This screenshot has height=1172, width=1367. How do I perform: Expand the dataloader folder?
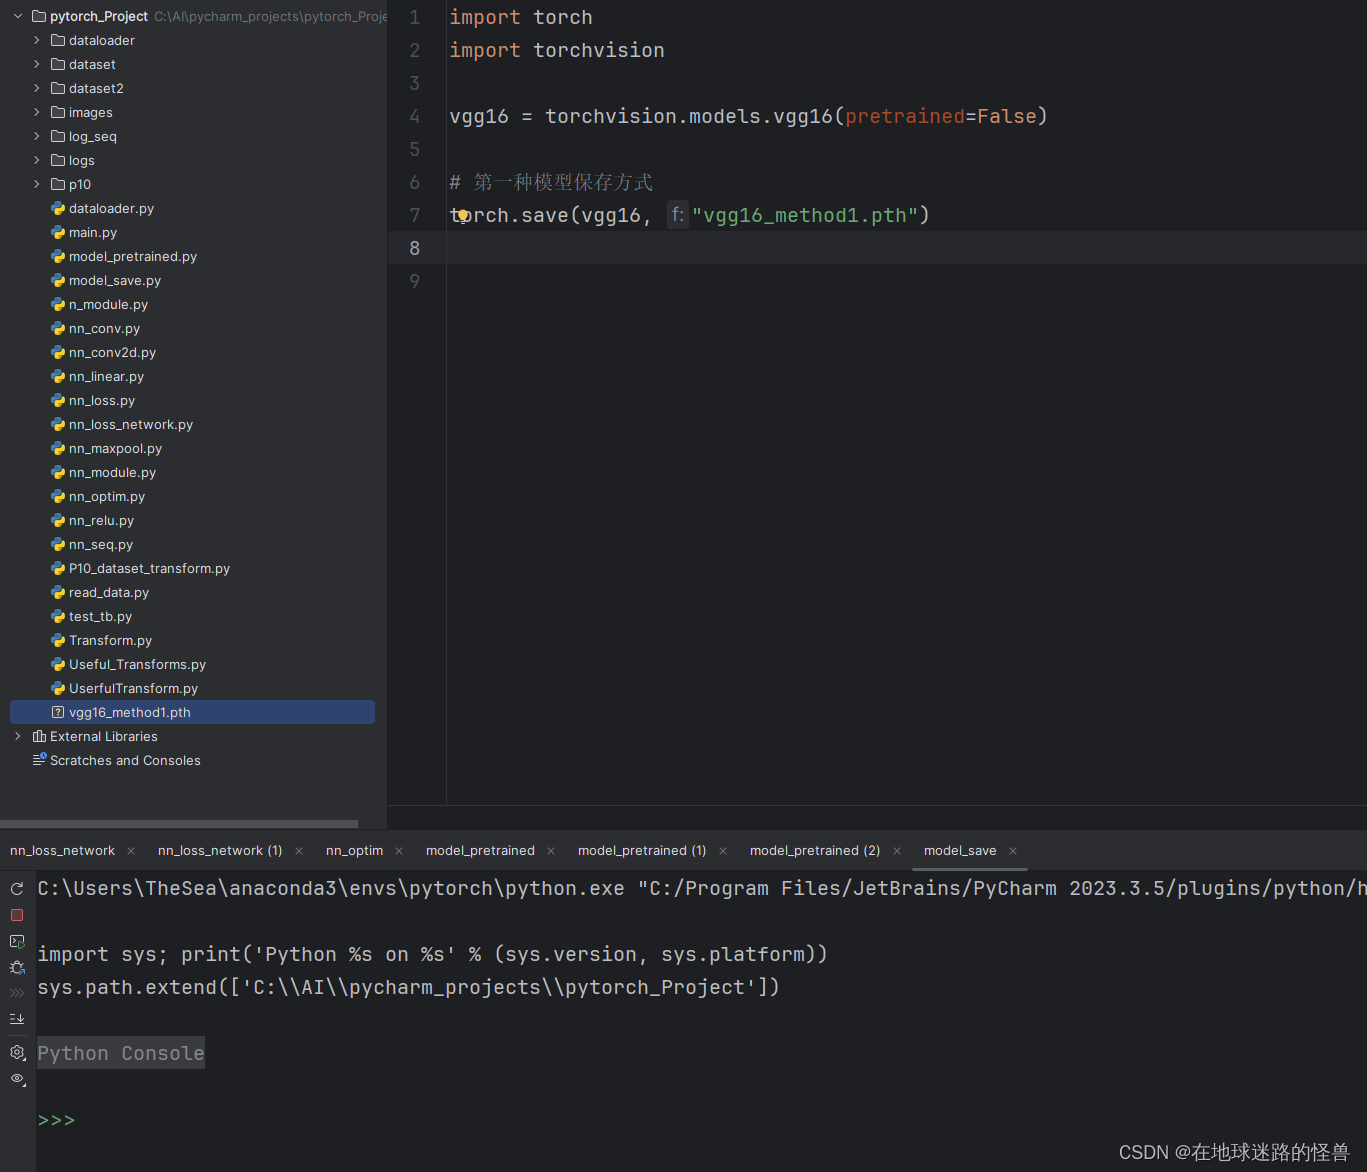[x=37, y=40]
